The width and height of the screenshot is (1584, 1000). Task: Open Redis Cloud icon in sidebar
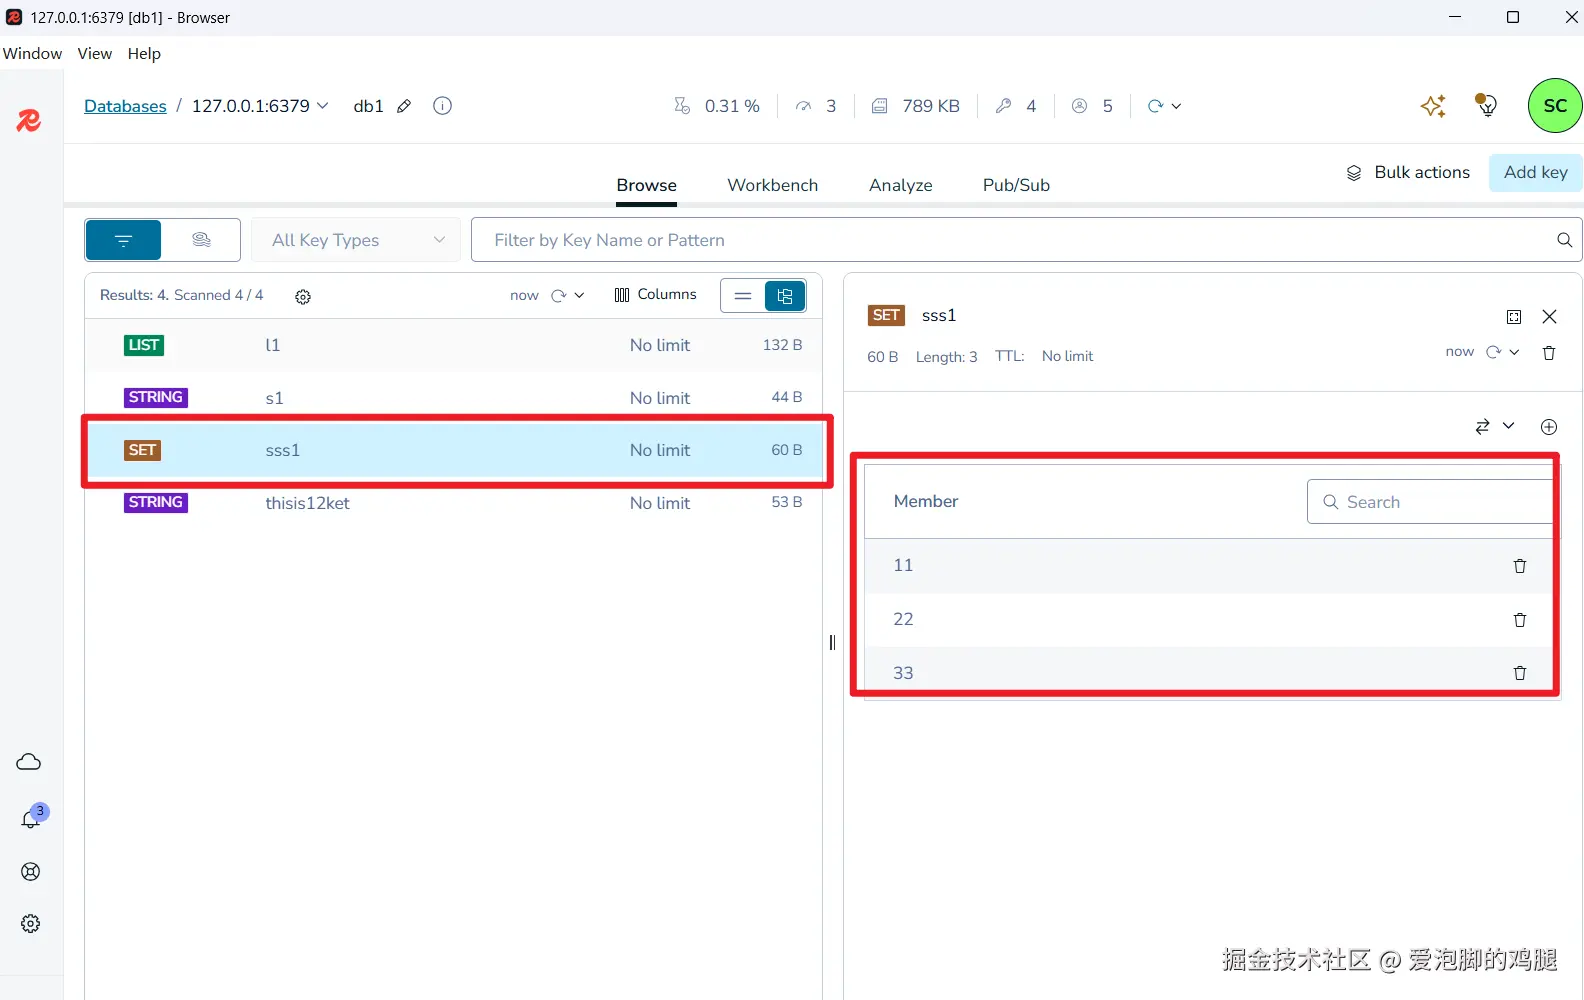[29, 762]
